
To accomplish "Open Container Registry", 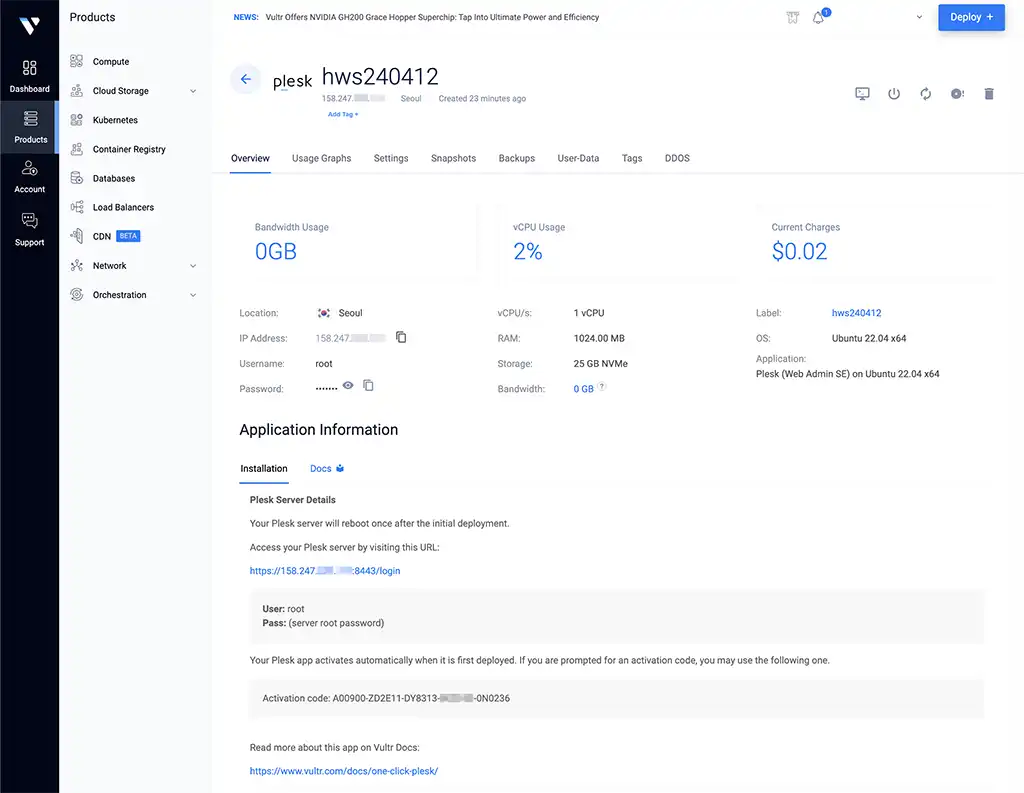I will click(129, 149).
